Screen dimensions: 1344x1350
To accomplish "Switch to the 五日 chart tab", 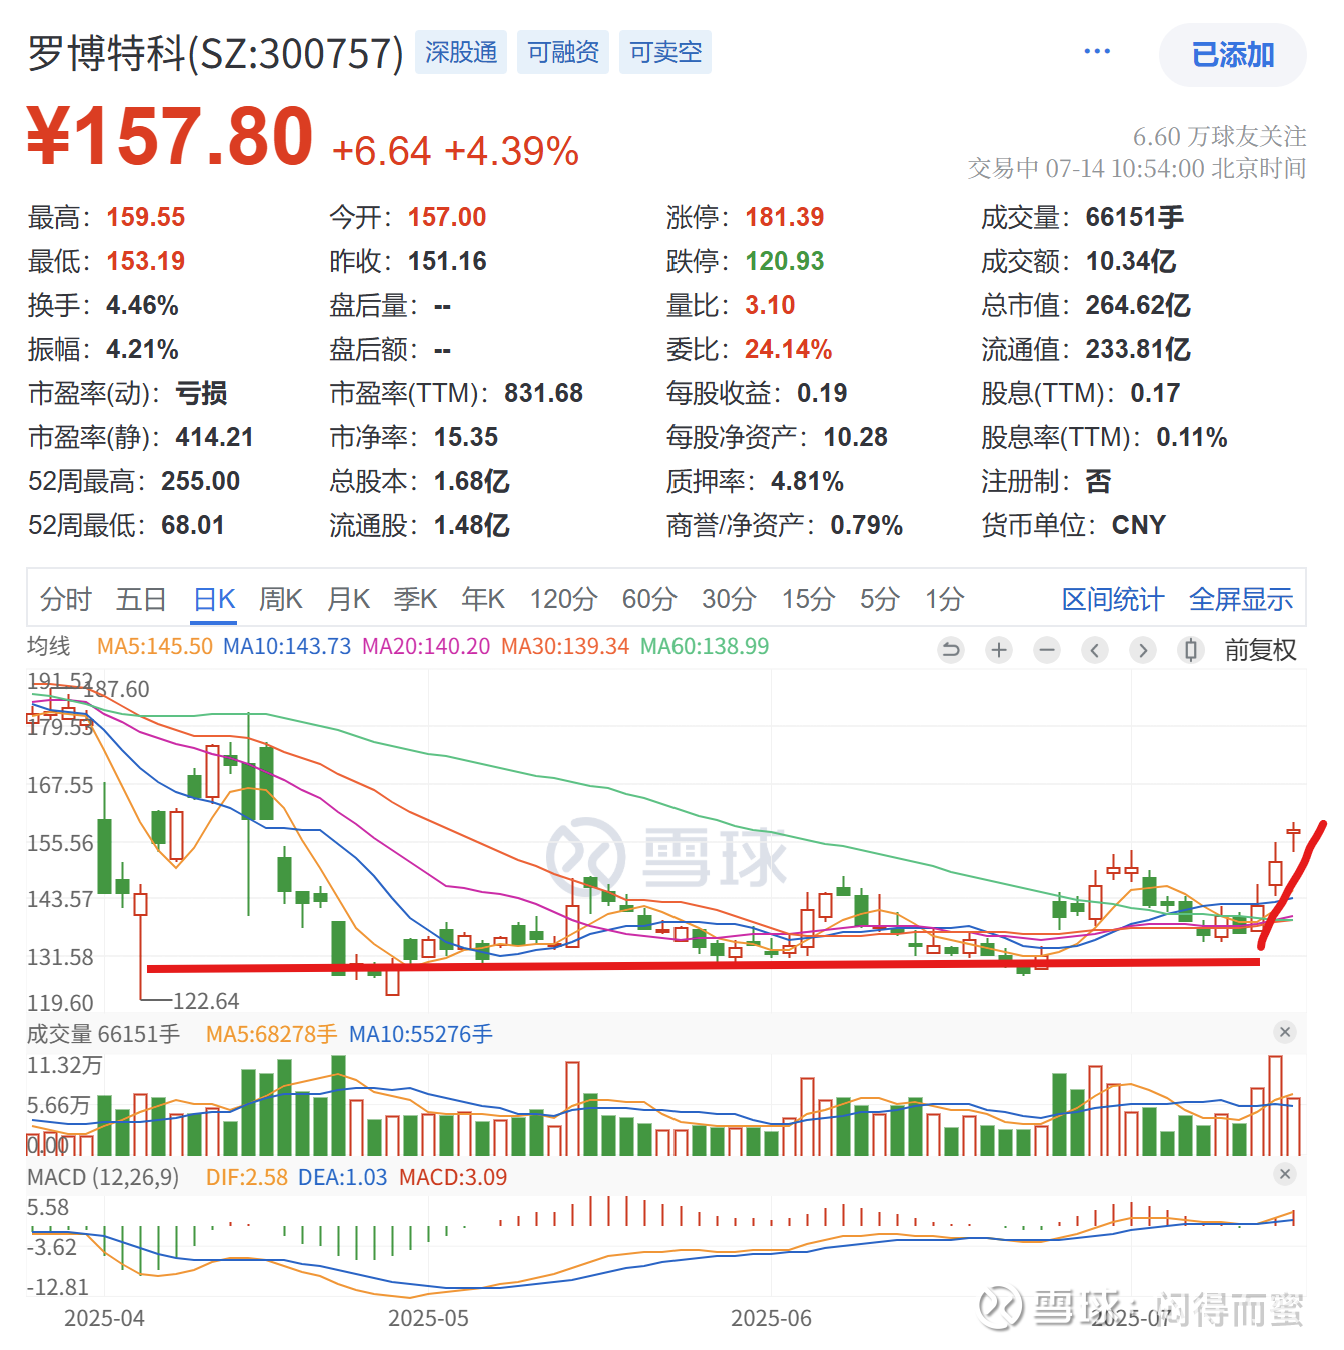I will click(x=141, y=599).
